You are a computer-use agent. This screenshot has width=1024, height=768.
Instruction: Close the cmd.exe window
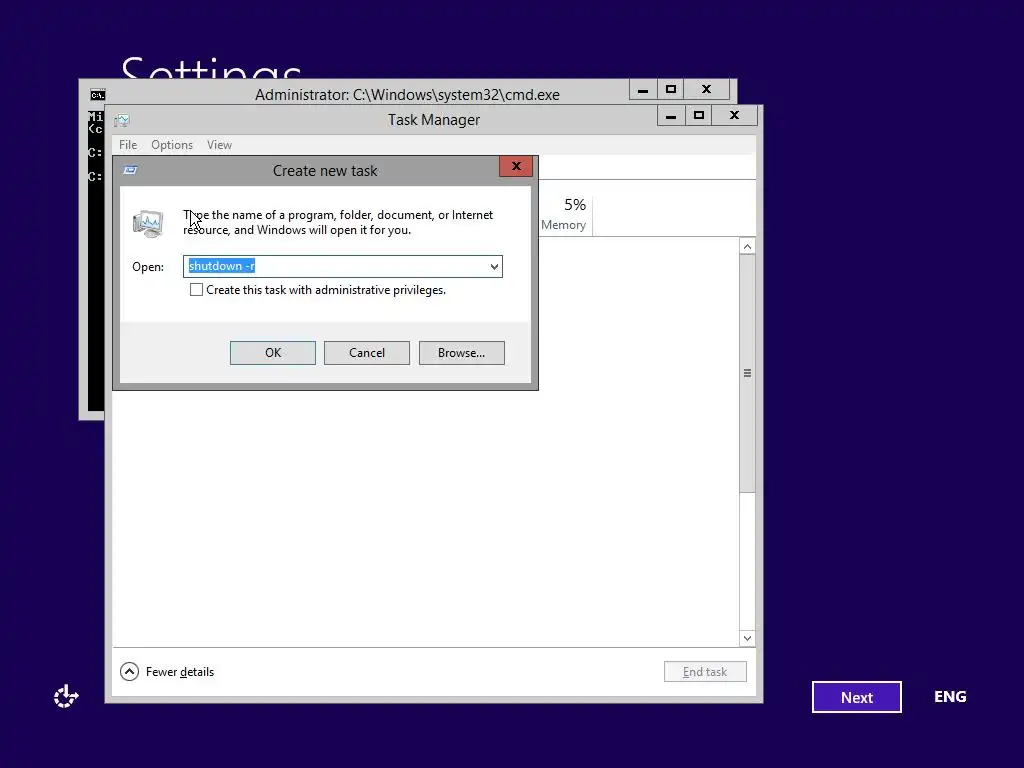pos(707,90)
